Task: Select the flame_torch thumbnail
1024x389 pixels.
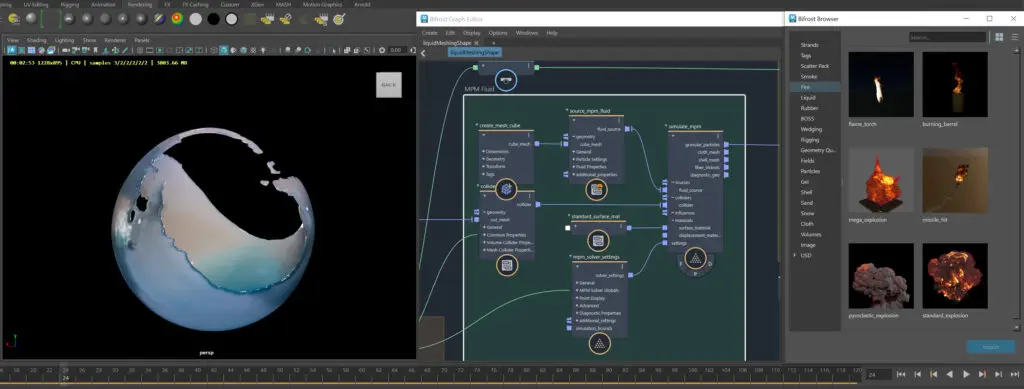Action: (880, 85)
